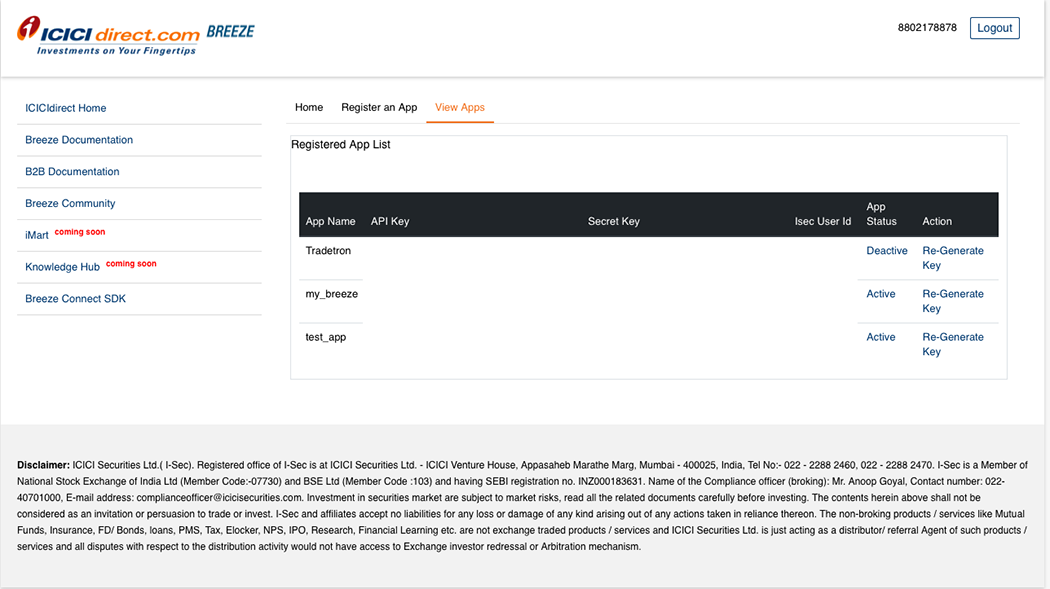
Task: Click Active status for my_breeze
Action: 881,294
